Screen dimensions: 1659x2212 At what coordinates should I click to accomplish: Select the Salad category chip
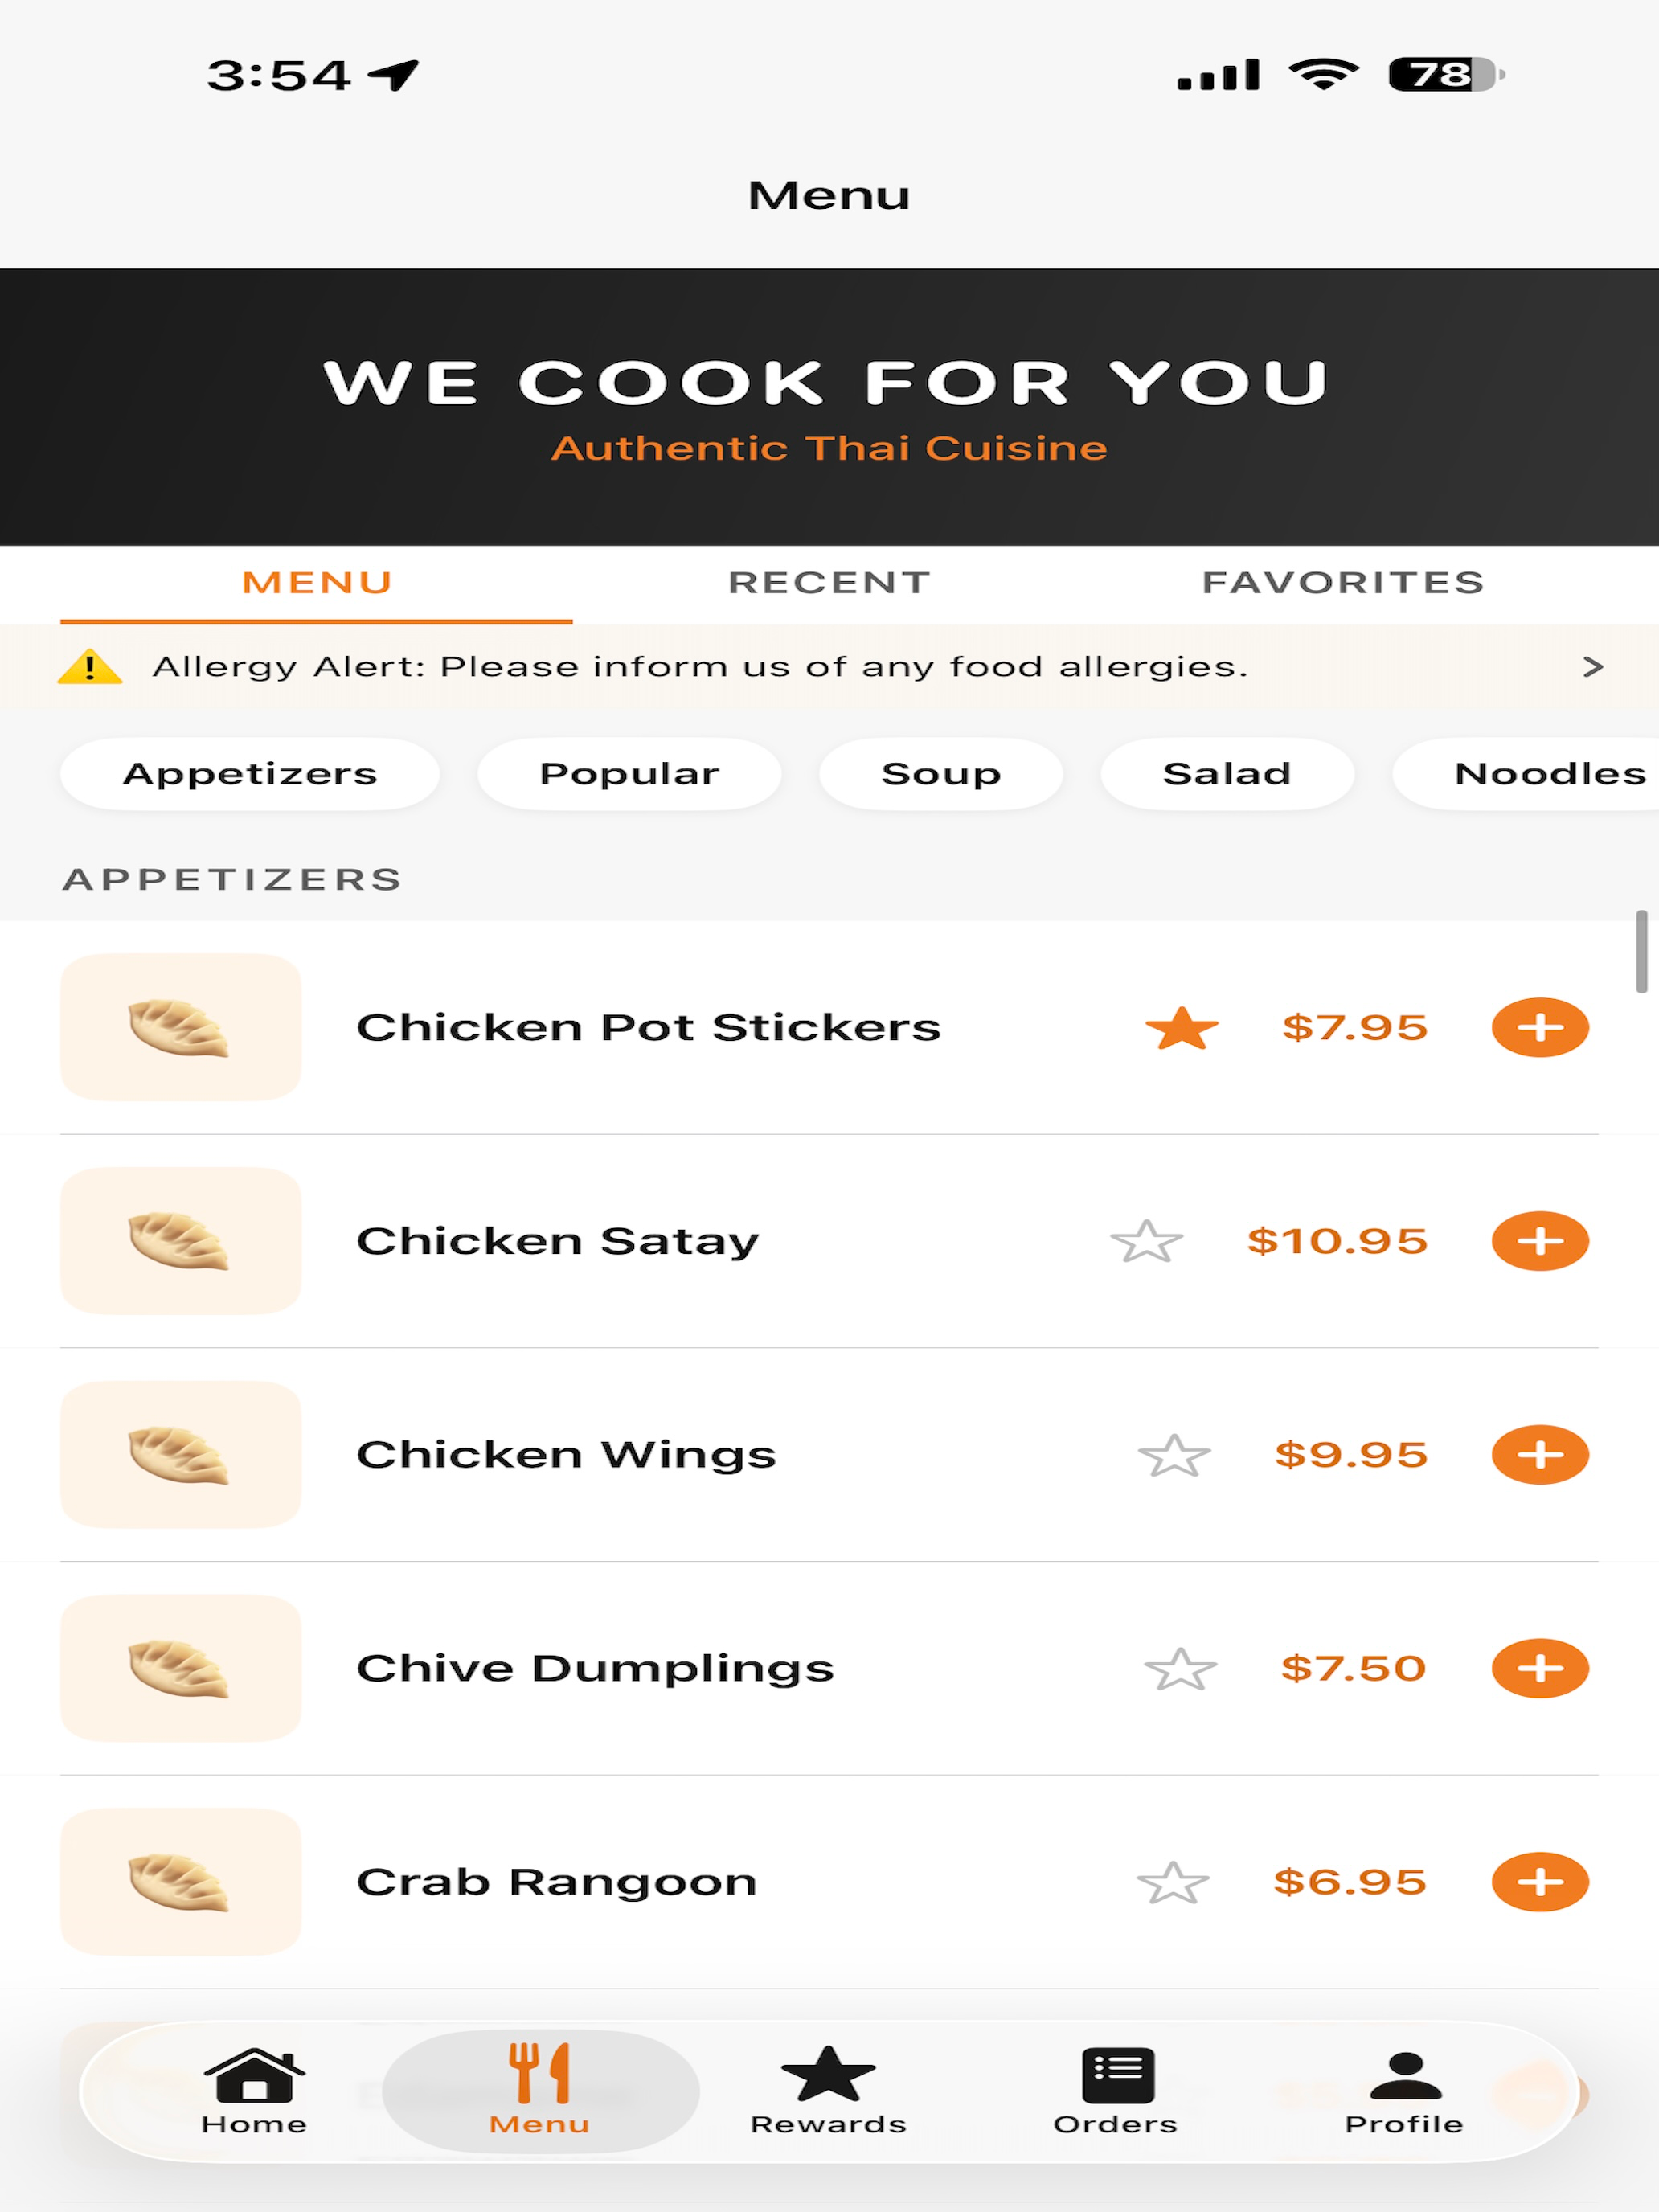point(1227,774)
